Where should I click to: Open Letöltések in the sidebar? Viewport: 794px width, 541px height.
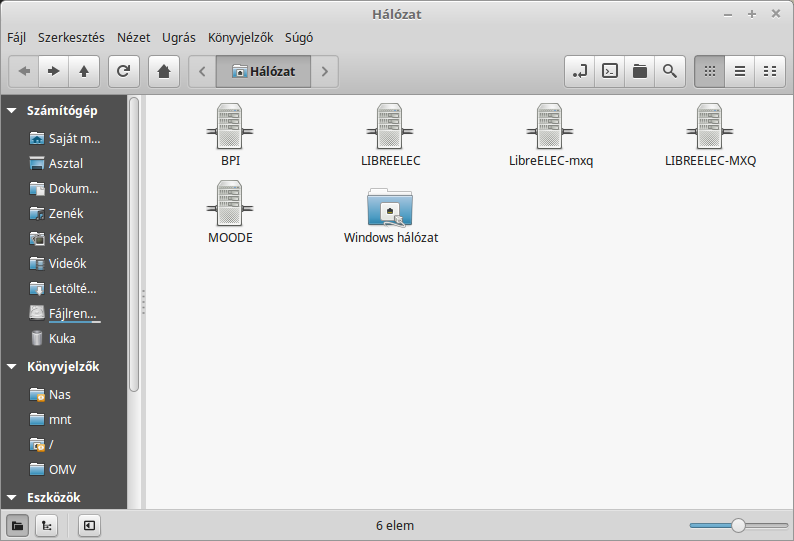pyautogui.click(x=65, y=288)
